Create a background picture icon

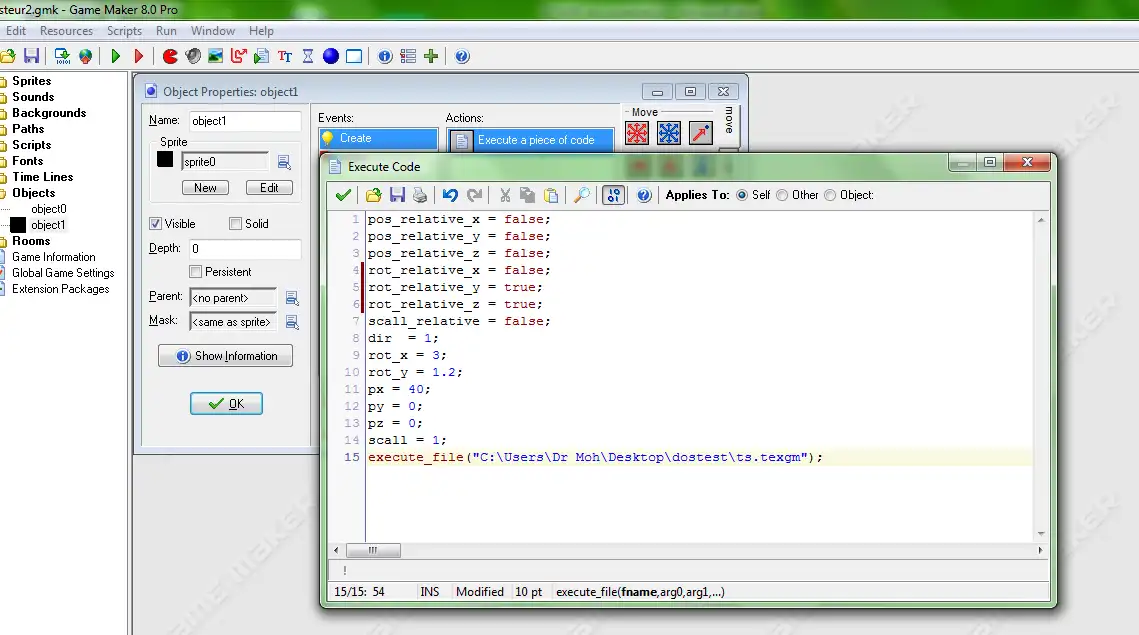(x=216, y=56)
